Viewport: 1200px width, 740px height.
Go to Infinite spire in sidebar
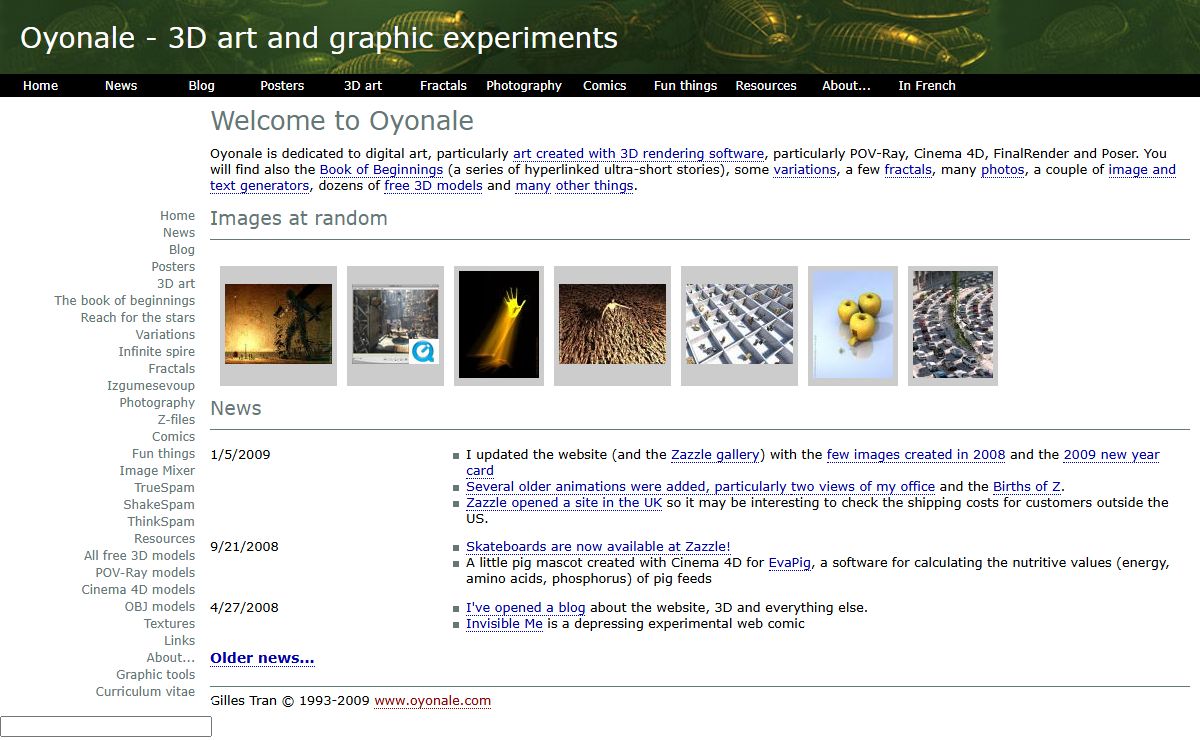coord(157,352)
